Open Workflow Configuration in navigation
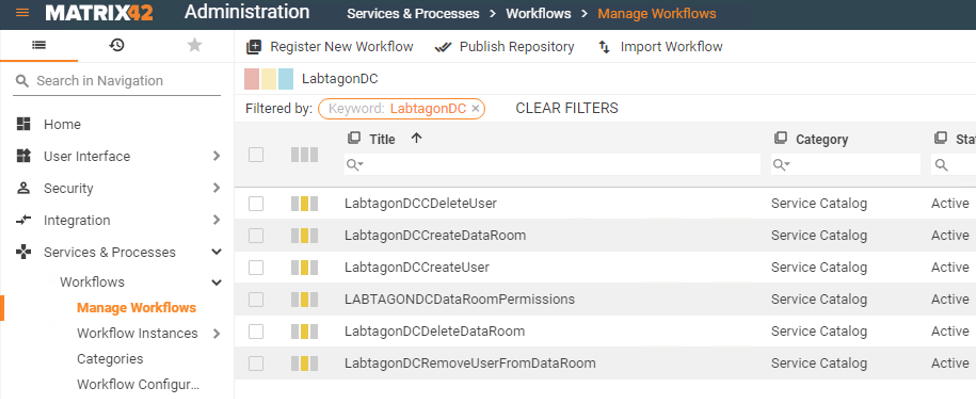Viewport: 976px width, 399px height. (139, 385)
